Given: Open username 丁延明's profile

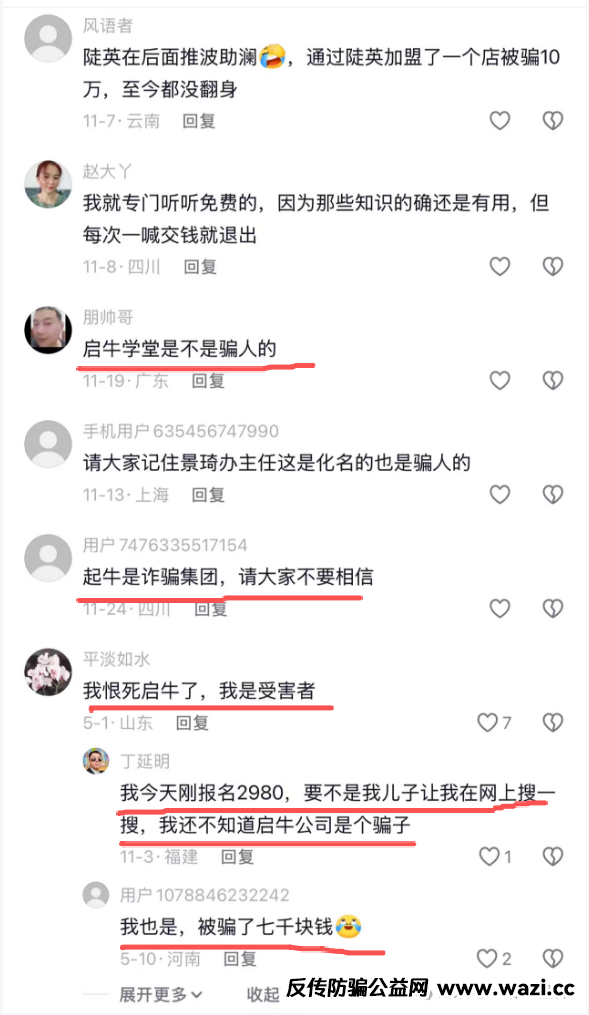Looking at the screenshot, I should point(145,761).
